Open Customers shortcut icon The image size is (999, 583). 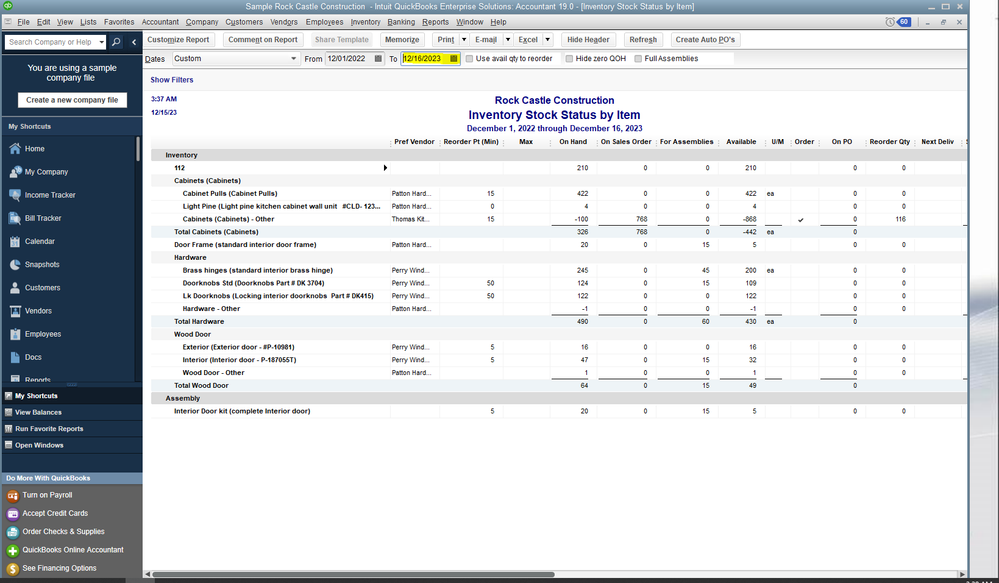(15, 288)
